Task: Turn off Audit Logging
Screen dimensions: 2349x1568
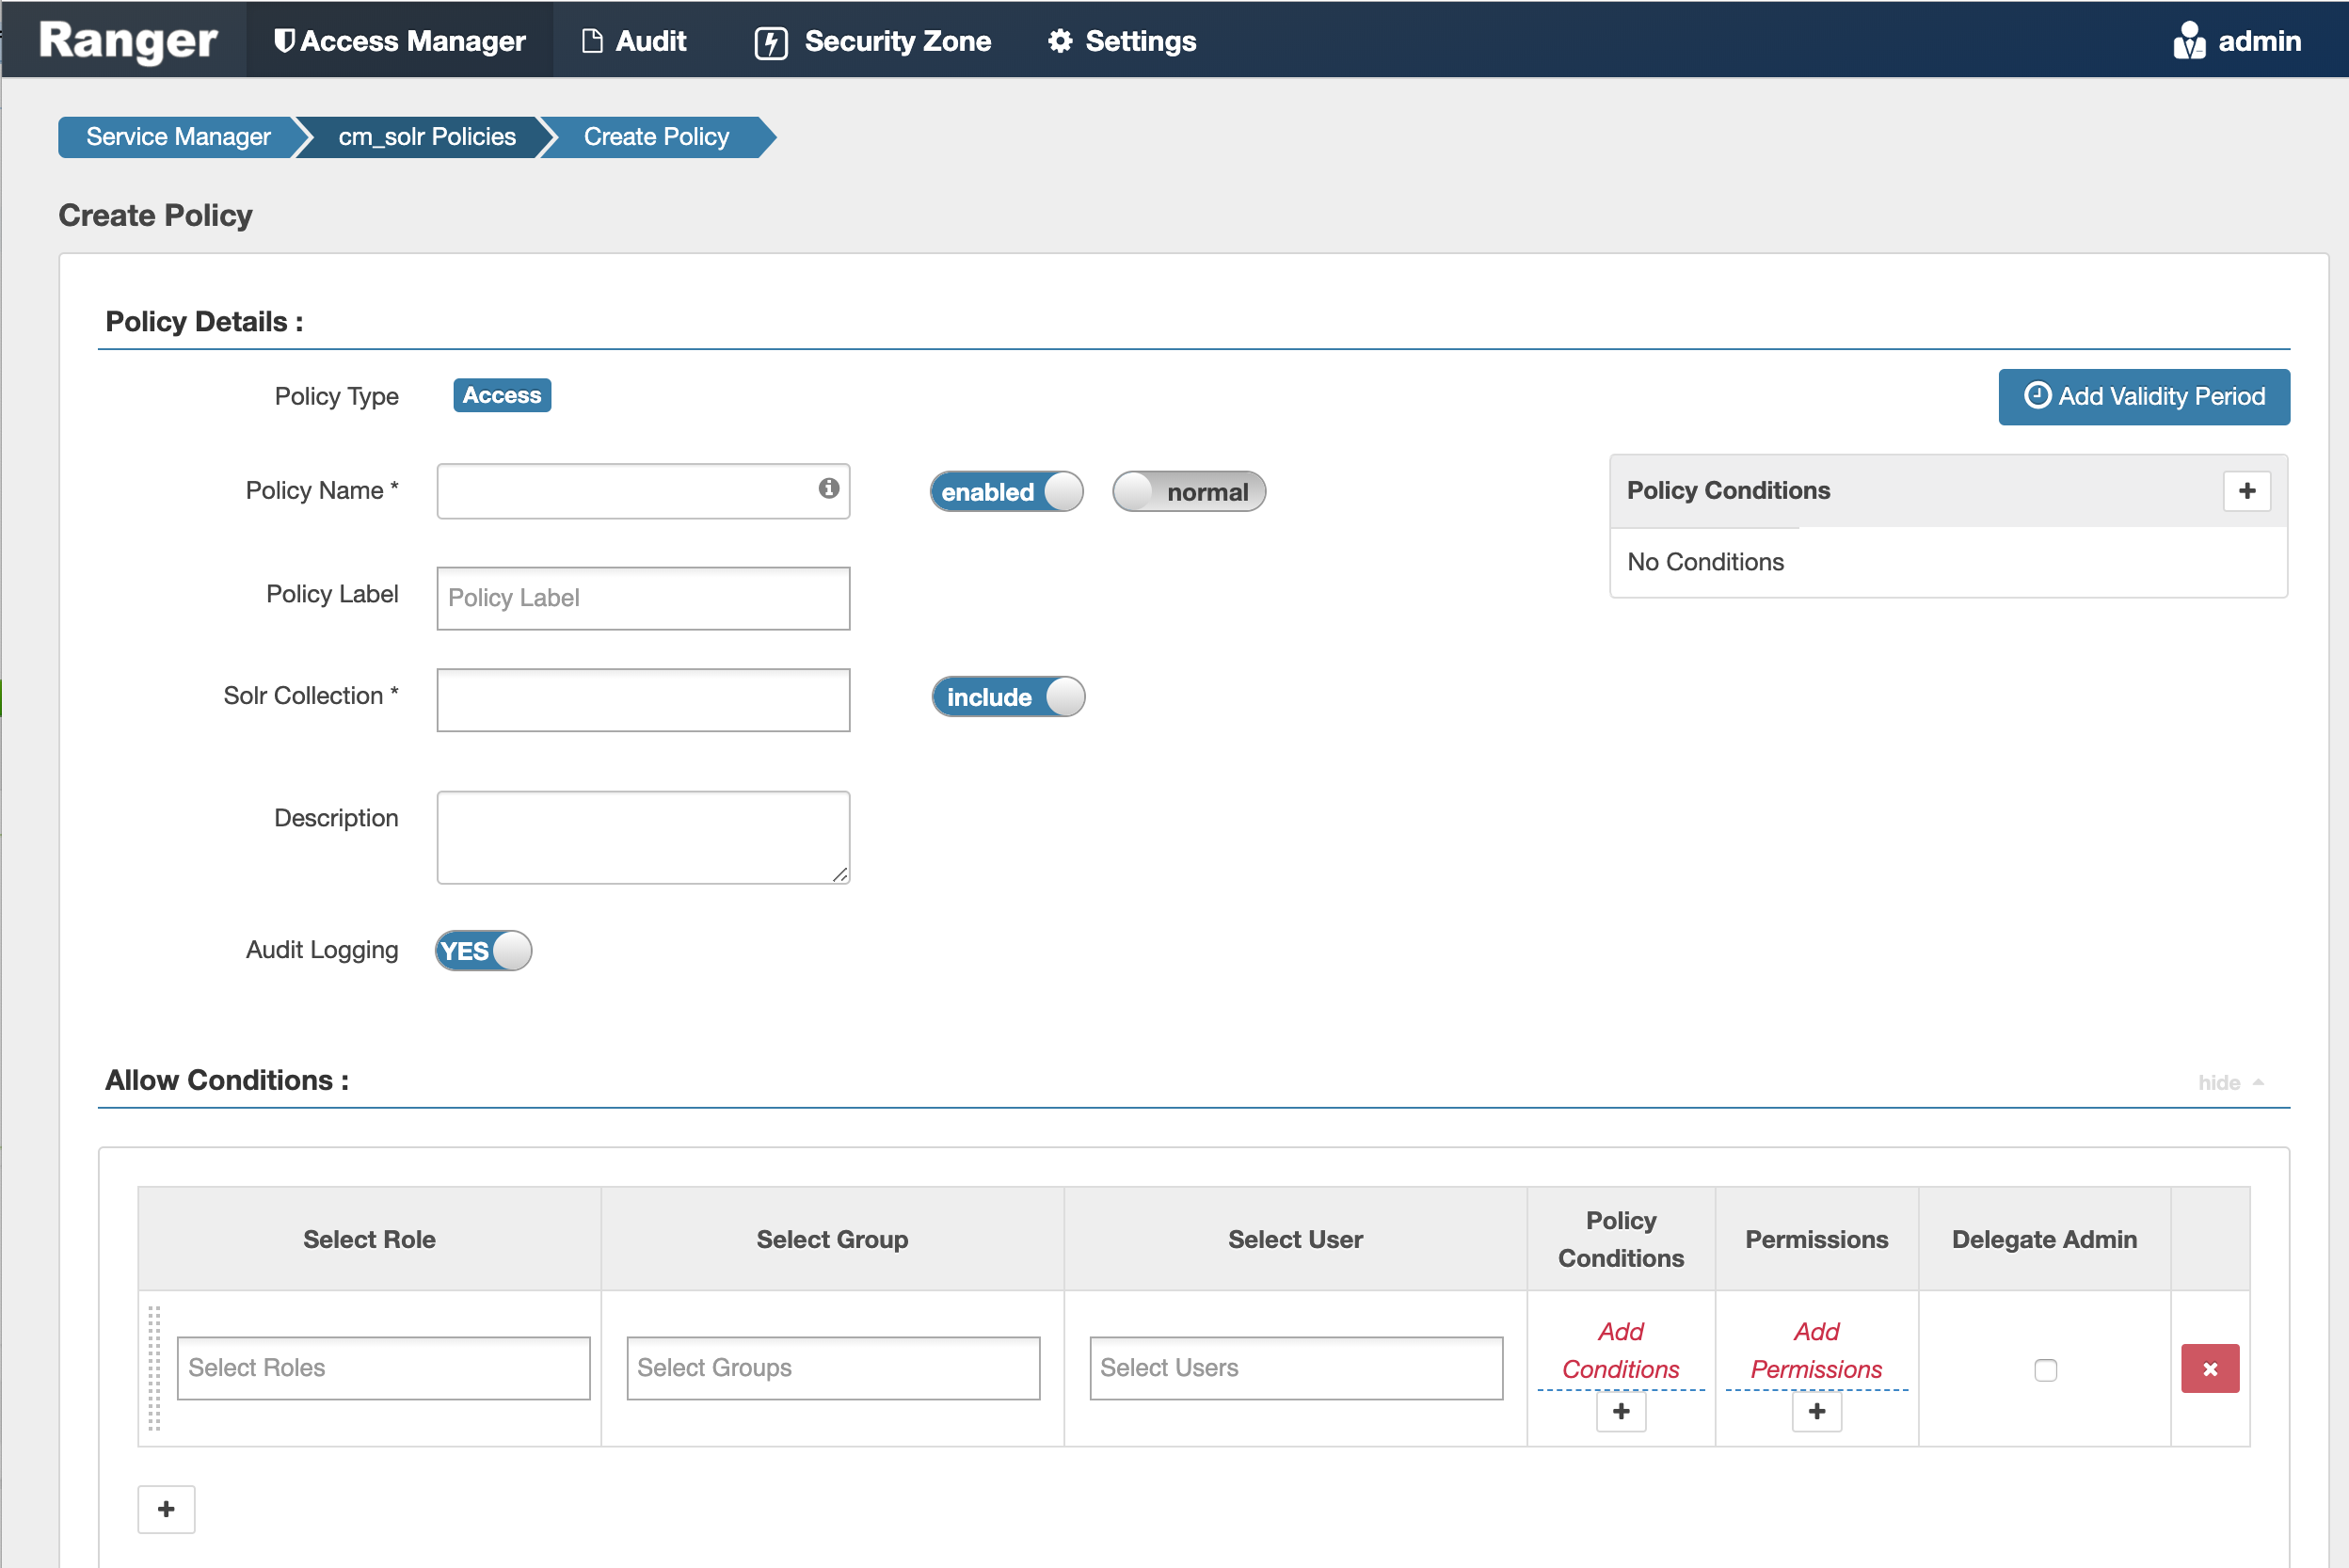Action: coord(483,951)
